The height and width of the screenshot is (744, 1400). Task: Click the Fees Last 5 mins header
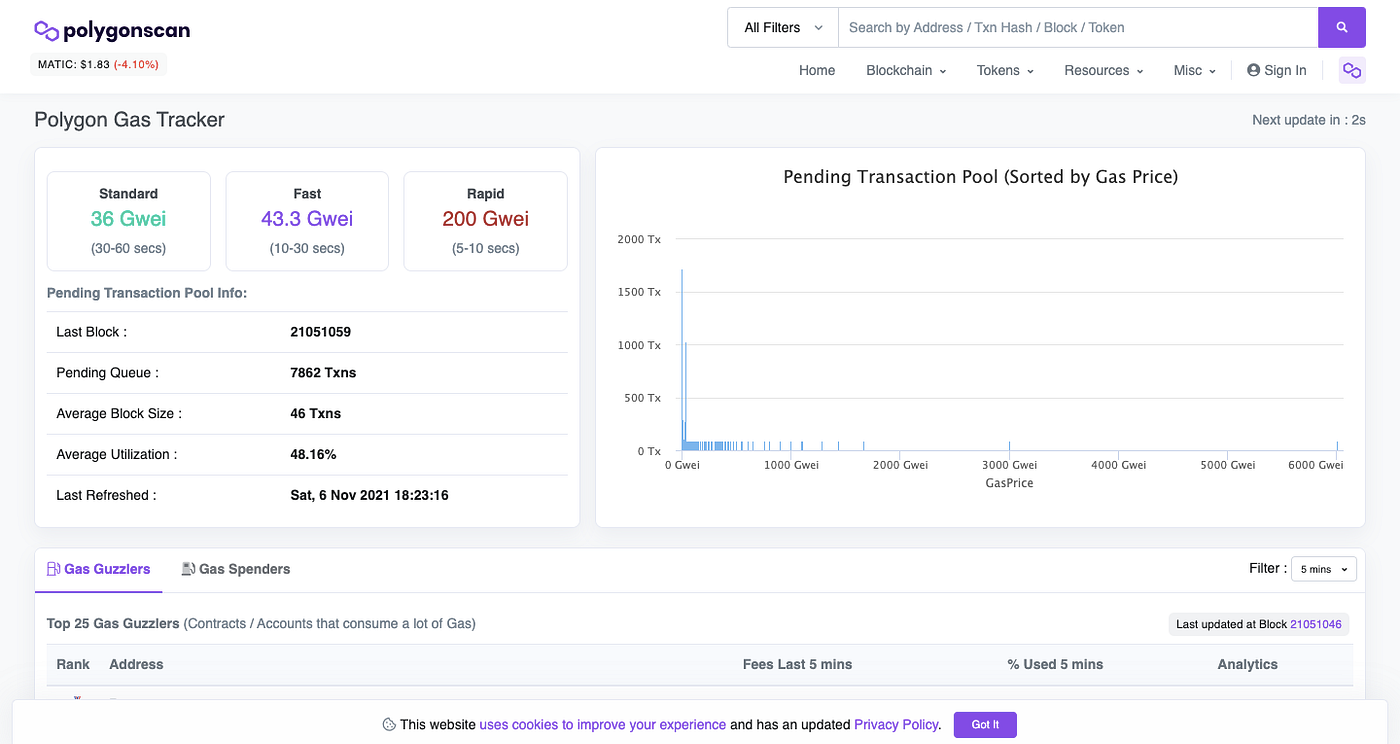click(x=797, y=664)
